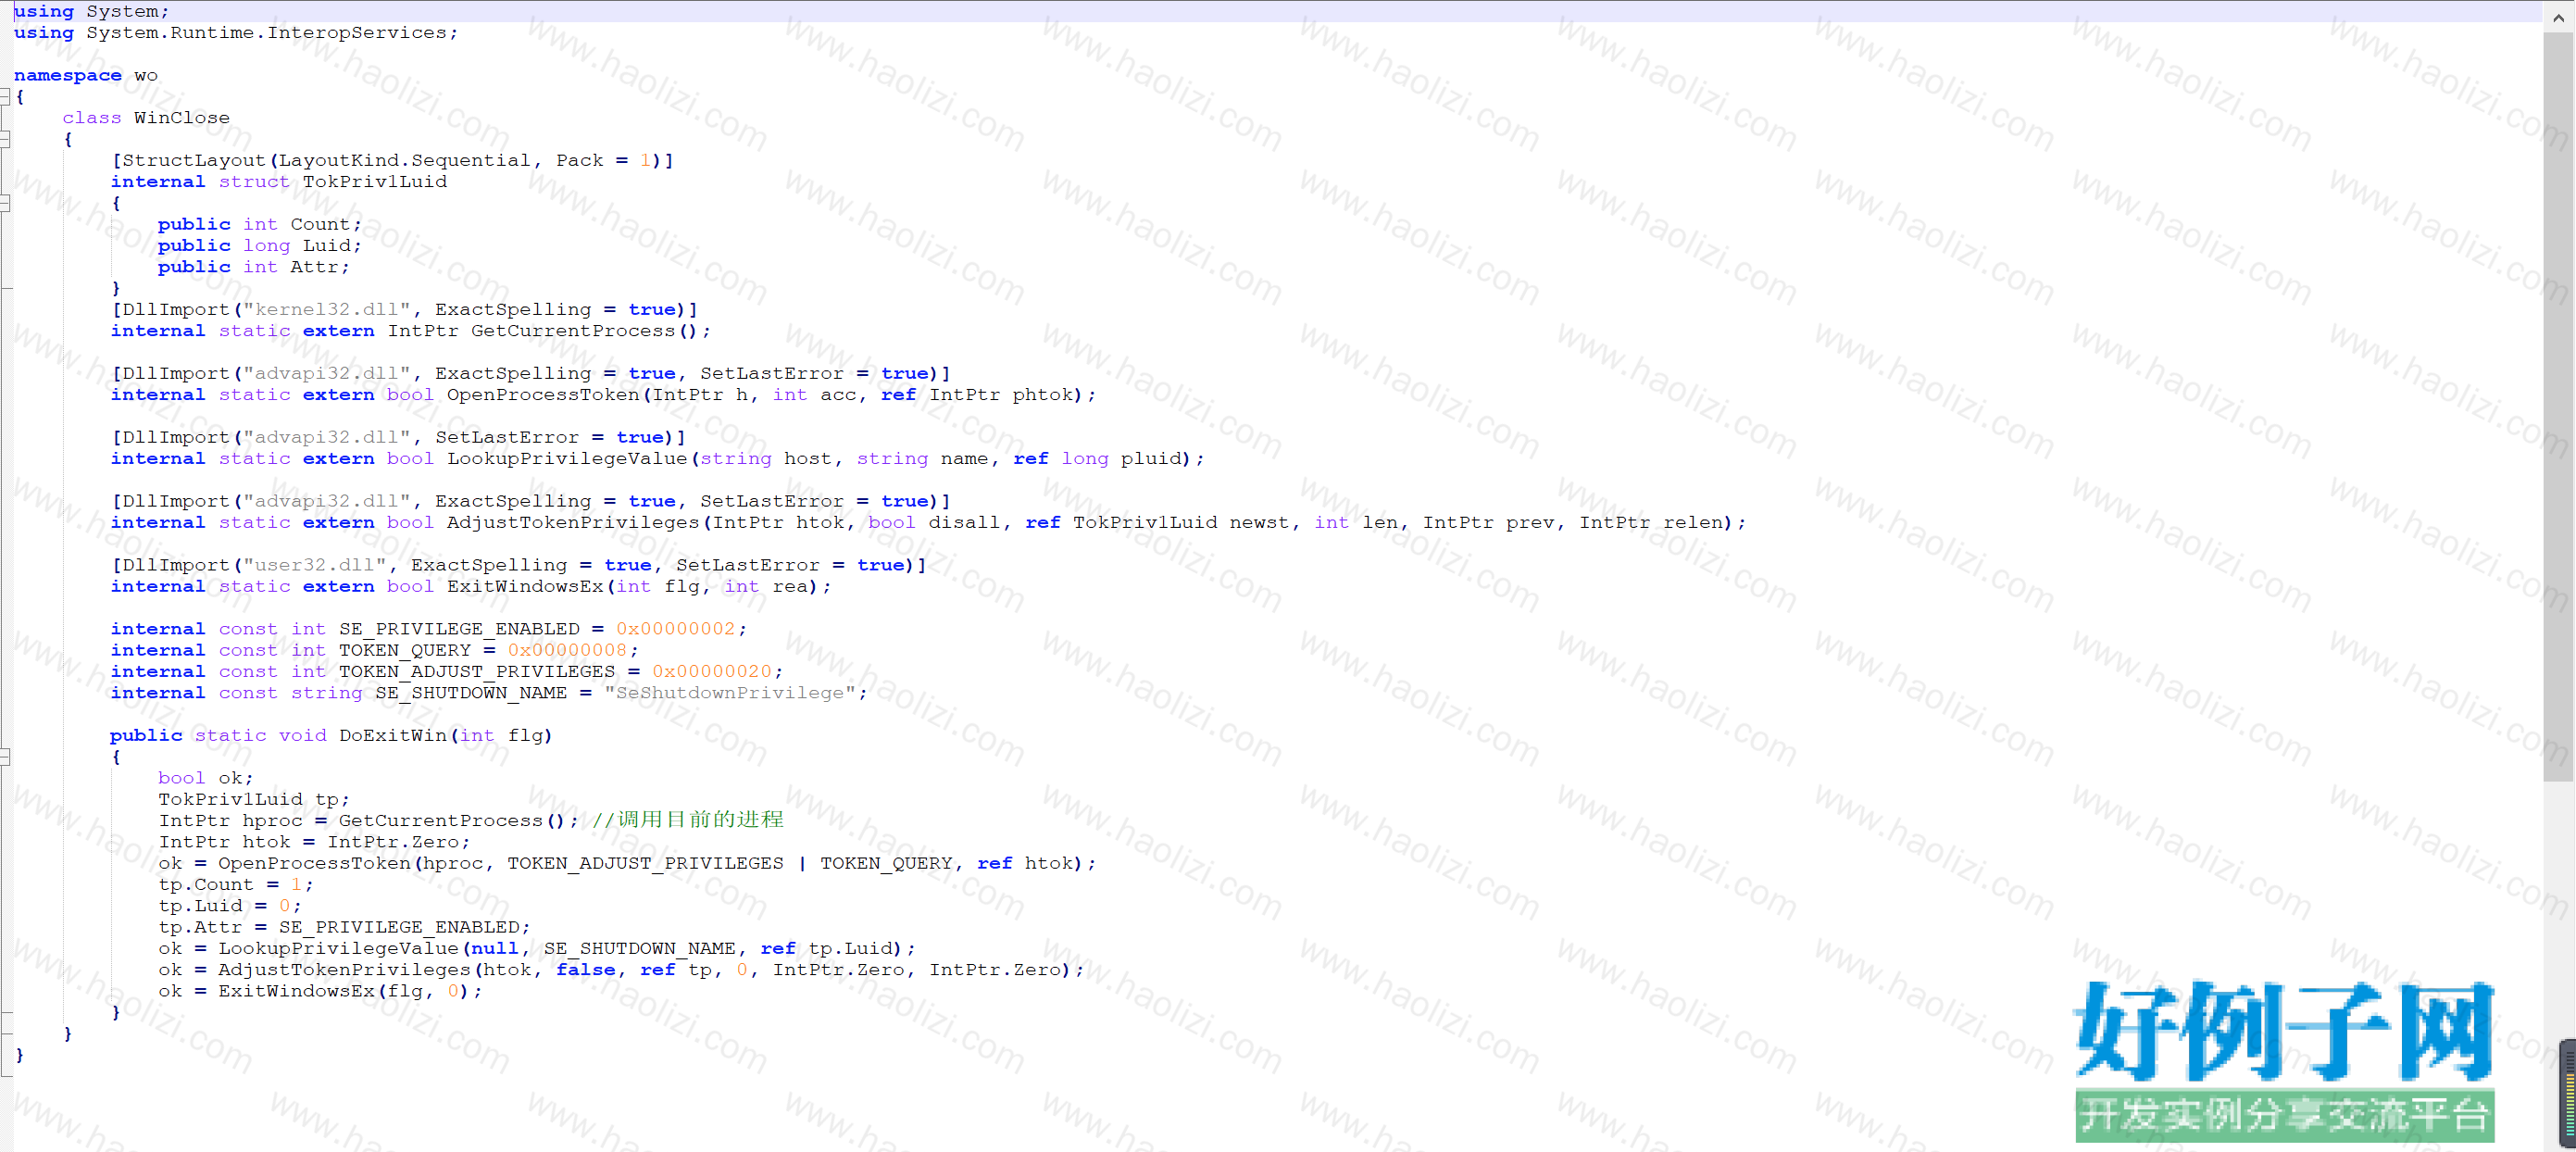Image resolution: width=2576 pixels, height=1152 pixels.
Task: Click the 'namespace' keyword
Action: tap(68, 75)
